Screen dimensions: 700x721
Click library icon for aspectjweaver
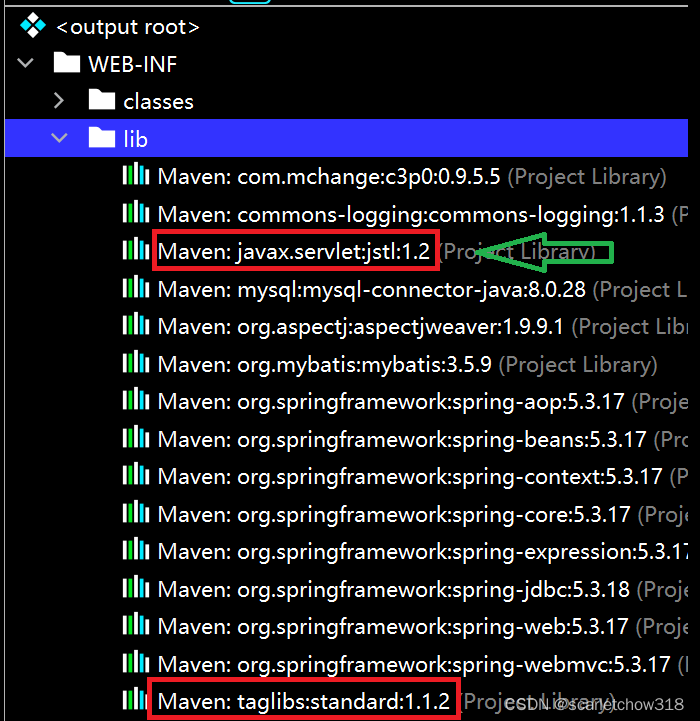(x=136, y=325)
